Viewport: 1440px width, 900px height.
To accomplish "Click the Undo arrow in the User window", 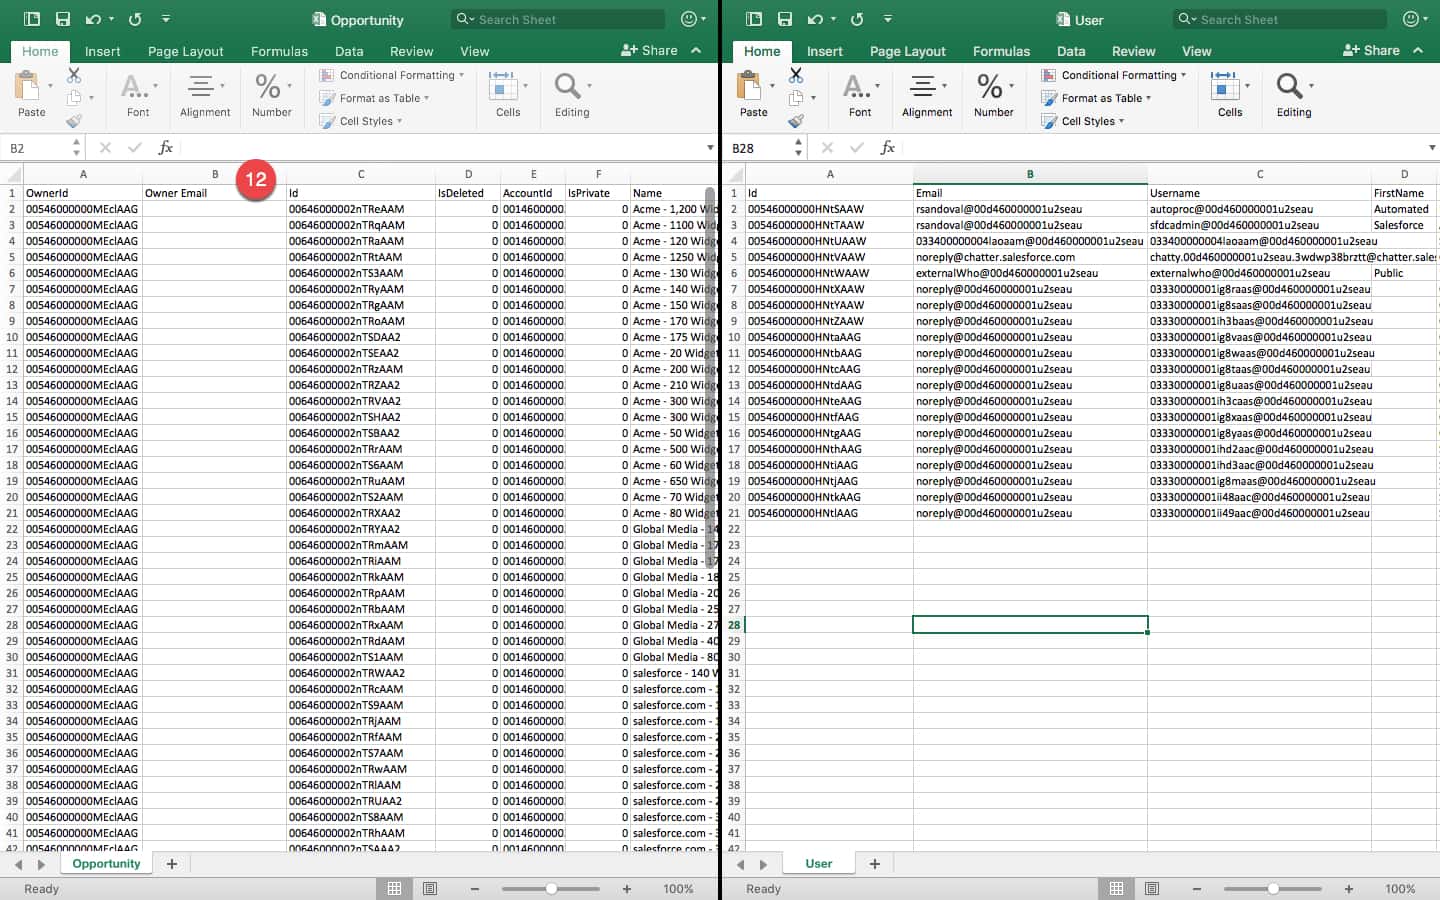I will pyautogui.click(x=815, y=19).
